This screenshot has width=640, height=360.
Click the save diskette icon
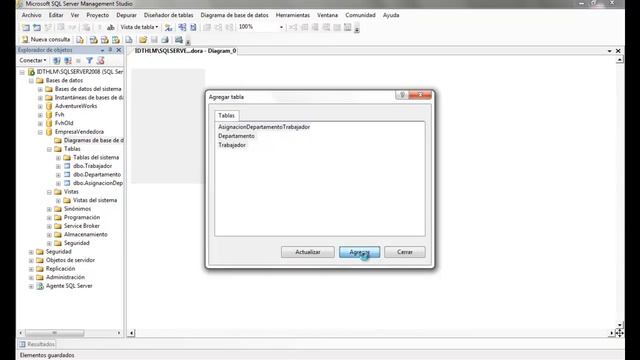pos(154,40)
